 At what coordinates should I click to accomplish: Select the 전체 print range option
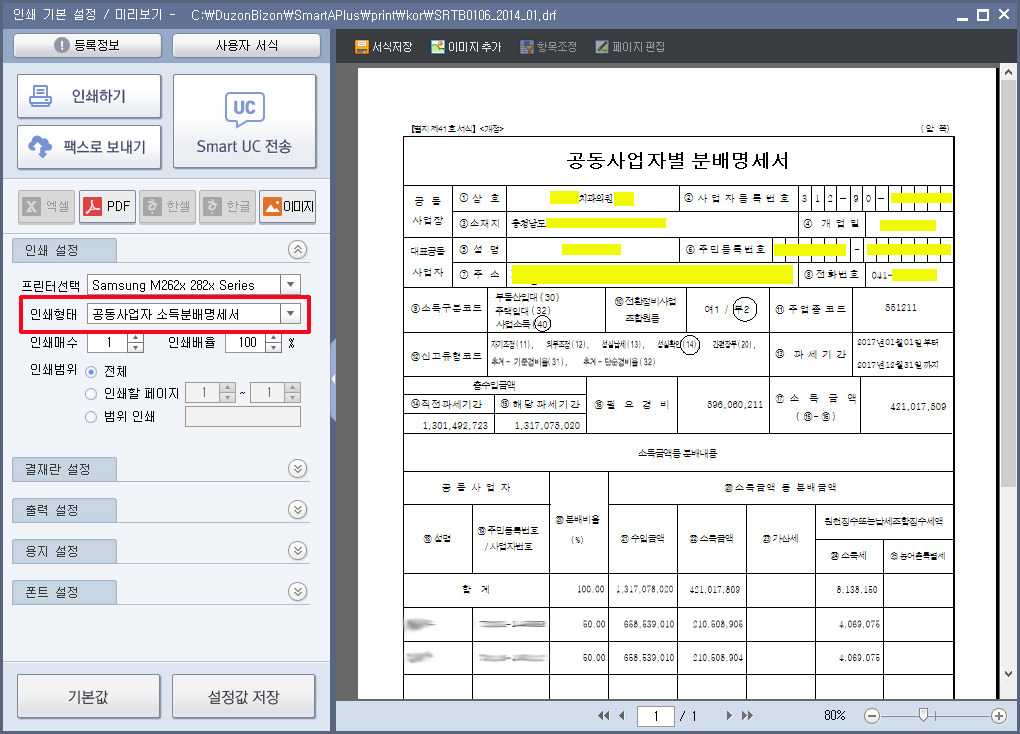point(92,370)
